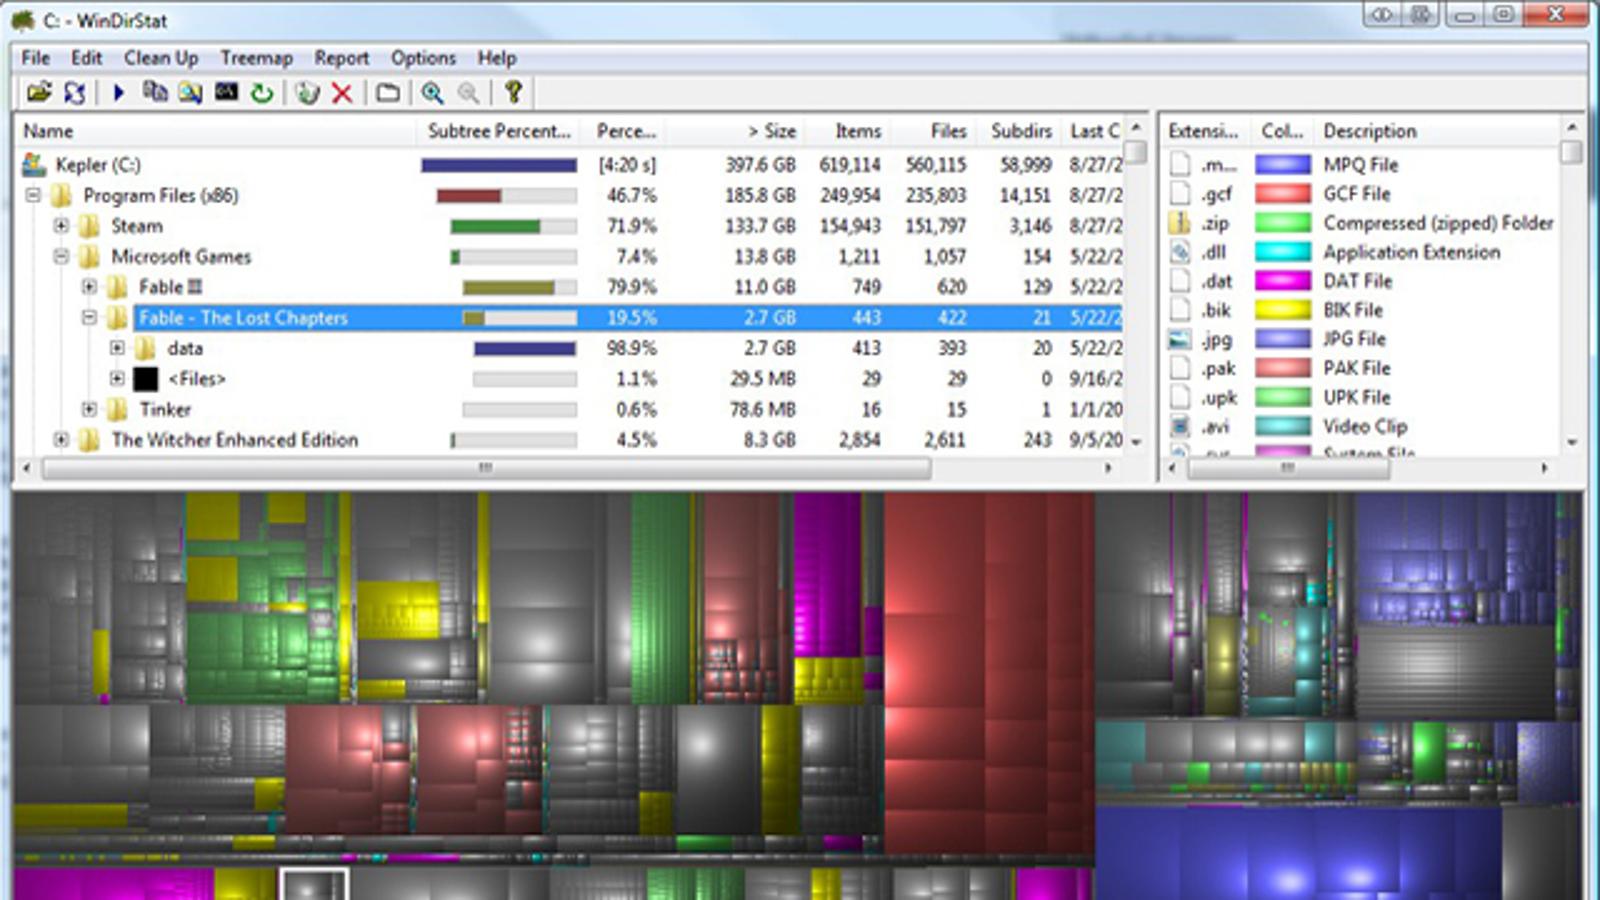The width and height of the screenshot is (1600, 900).
Task: Click the DAT File magenta color swatch
Action: [x=1283, y=281]
